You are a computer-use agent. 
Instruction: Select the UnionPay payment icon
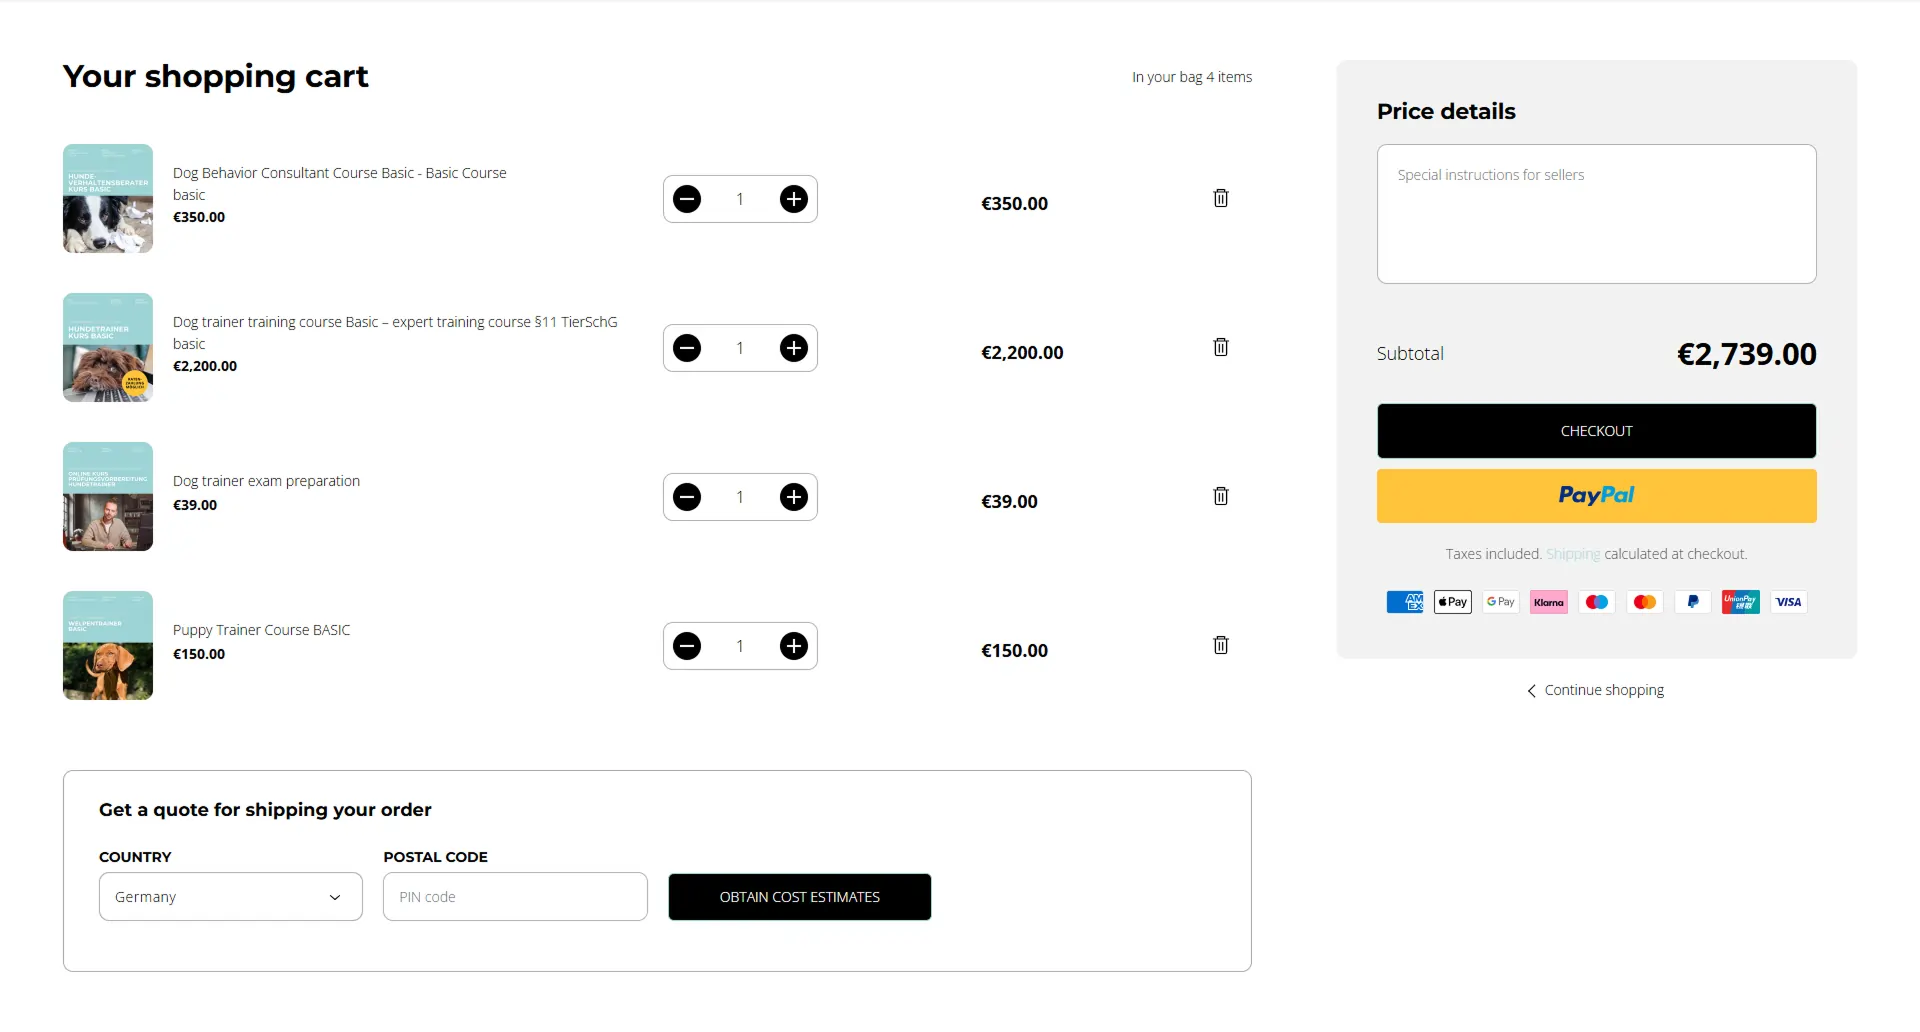(x=1740, y=601)
